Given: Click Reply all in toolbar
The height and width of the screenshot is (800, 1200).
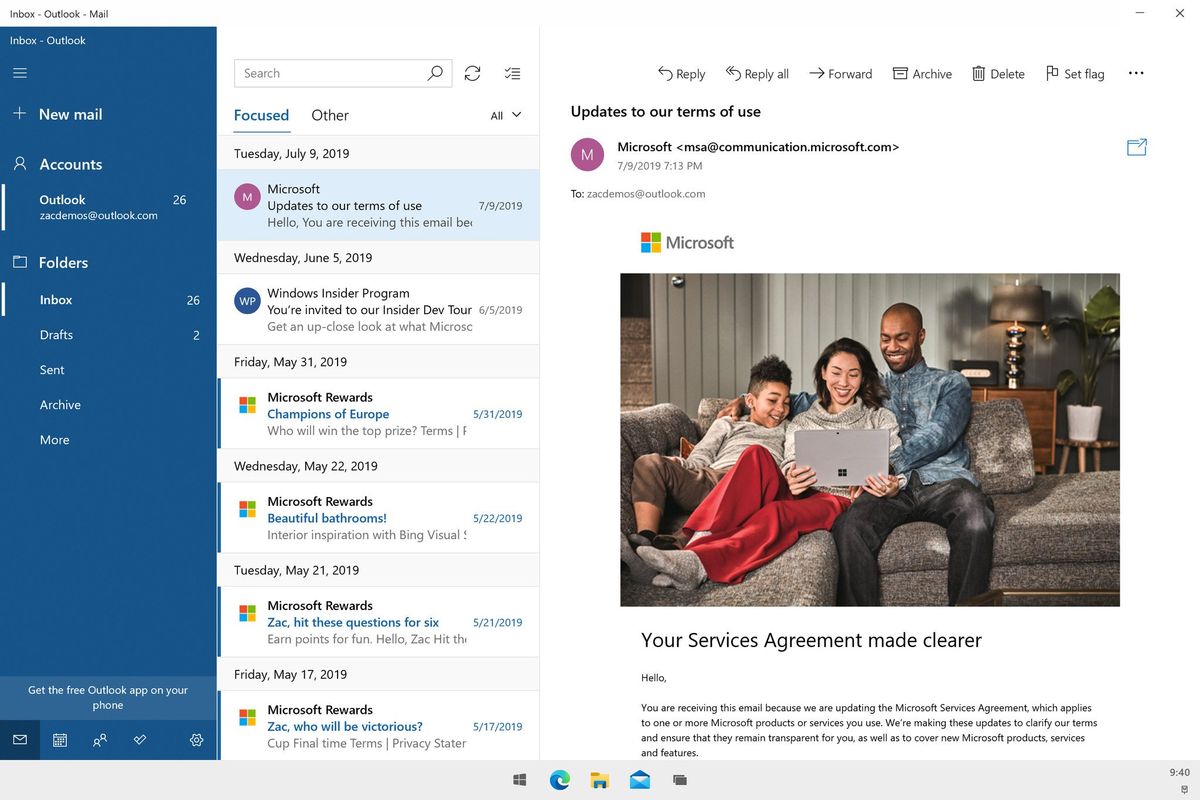Looking at the screenshot, I should click(x=757, y=73).
